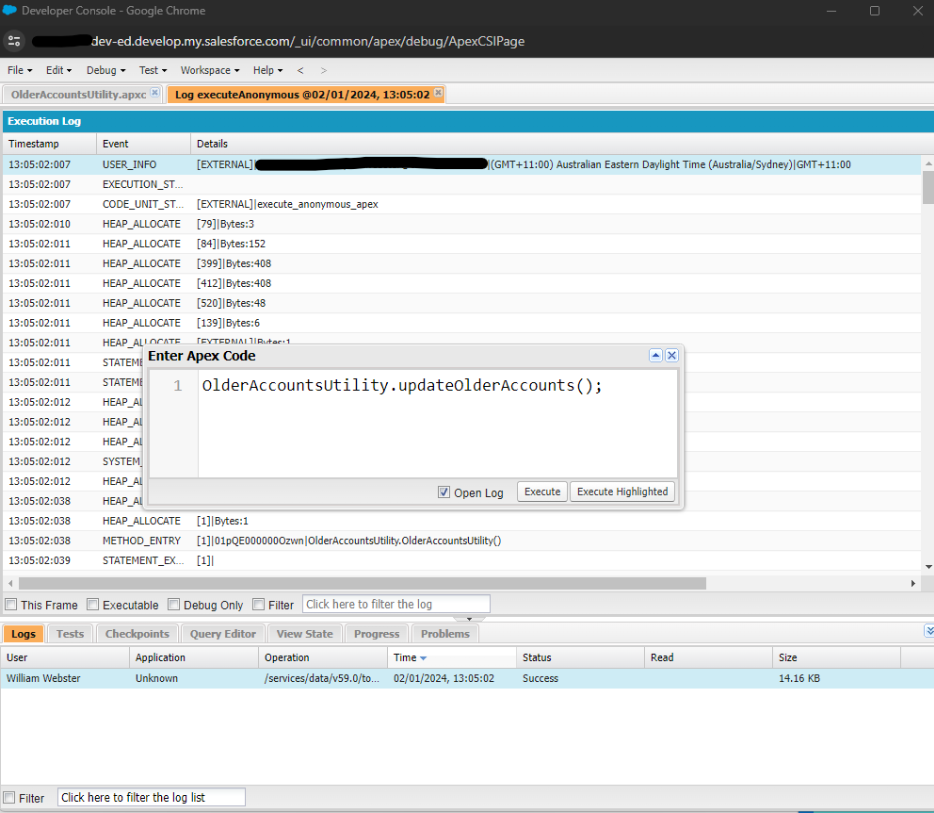
Task: Open the Edit menu
Action: [58, 70]
